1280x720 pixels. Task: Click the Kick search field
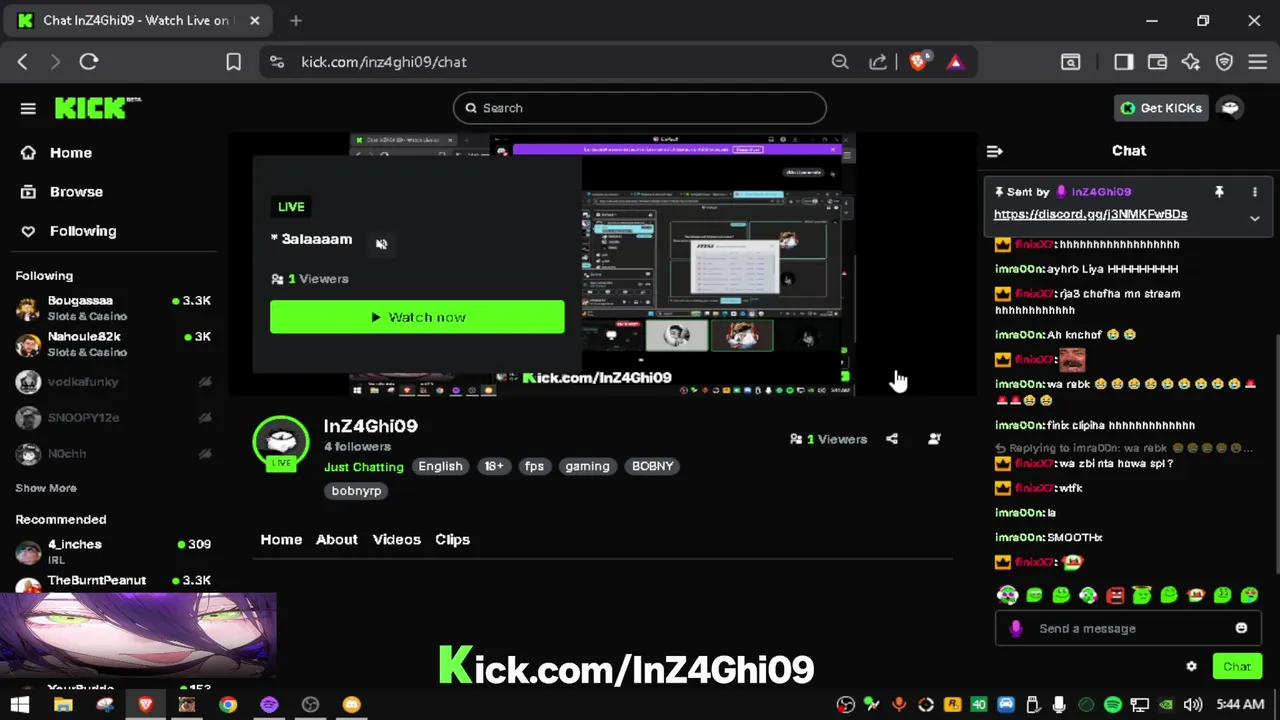coord(640,108)
